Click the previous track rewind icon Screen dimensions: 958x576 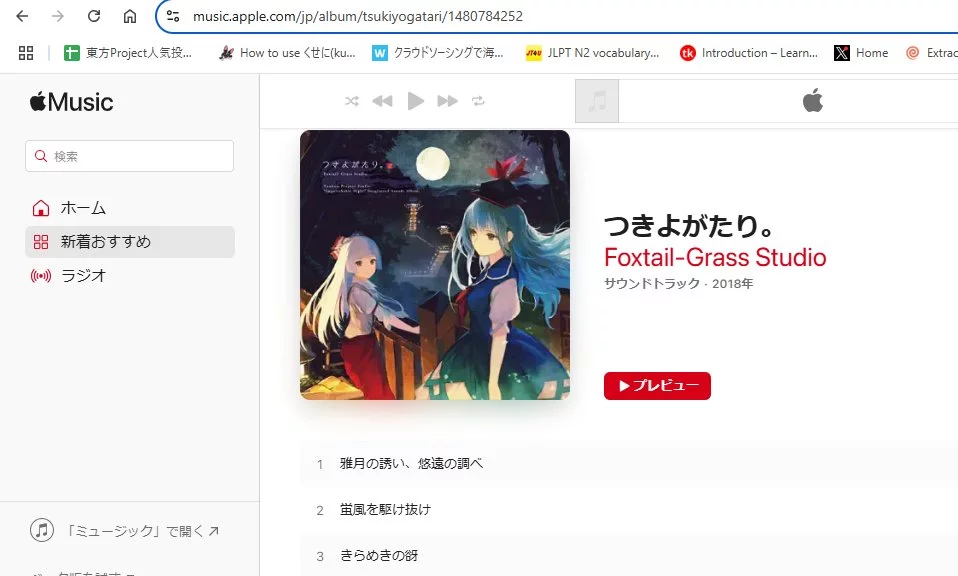tap(382, 101)
